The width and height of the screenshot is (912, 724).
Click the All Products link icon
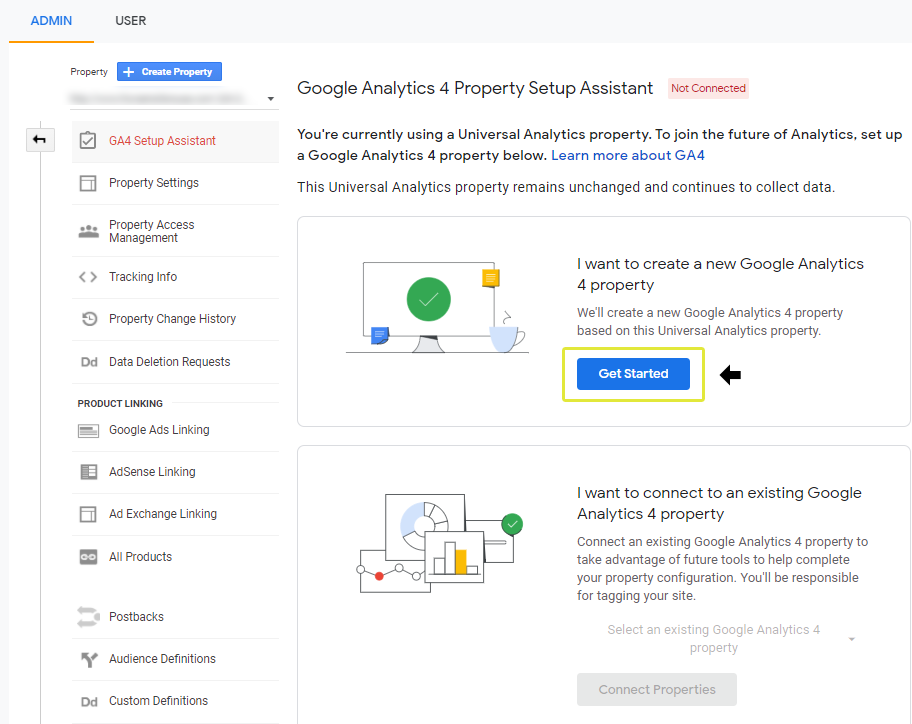click(88, 557)
